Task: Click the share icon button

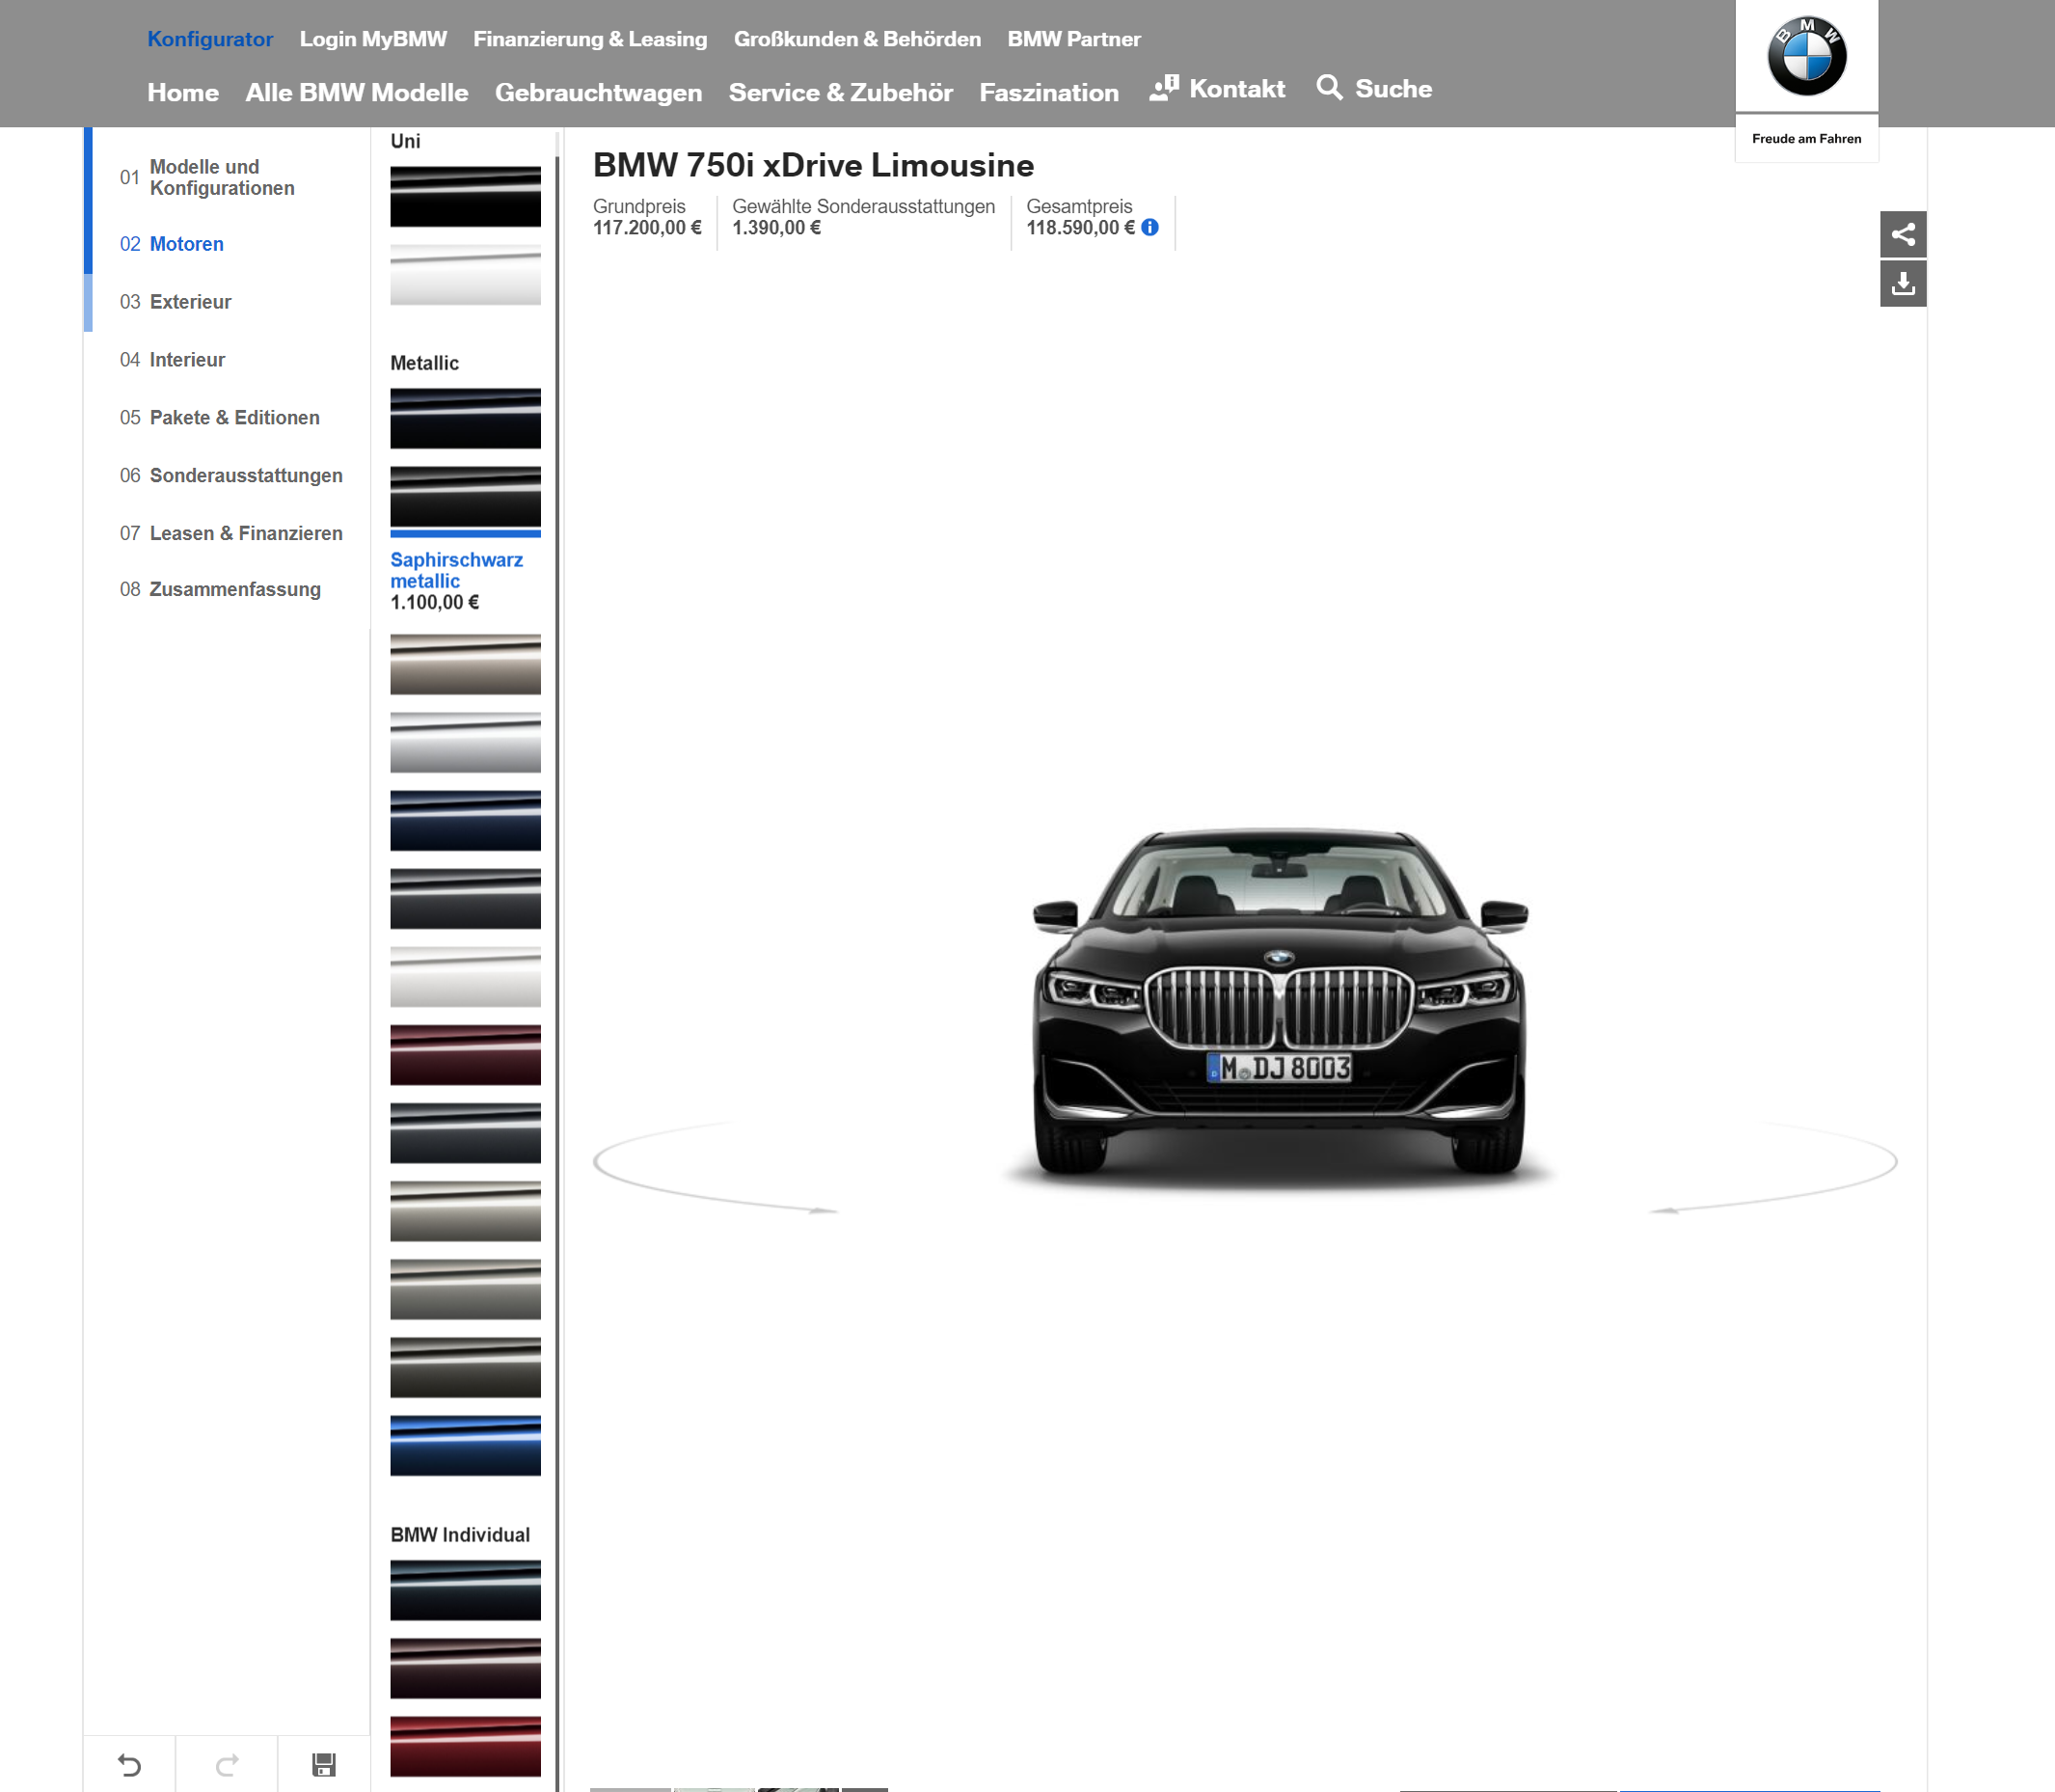Action: (x=1902, y=234)
